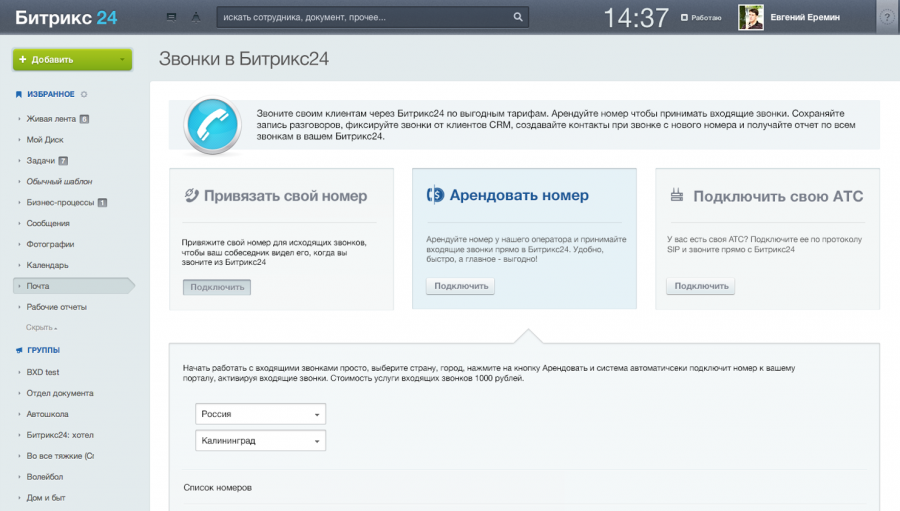Select the Подключить свою АТС card title
Screen dimensions: 900x511
[x=778, y=196]
